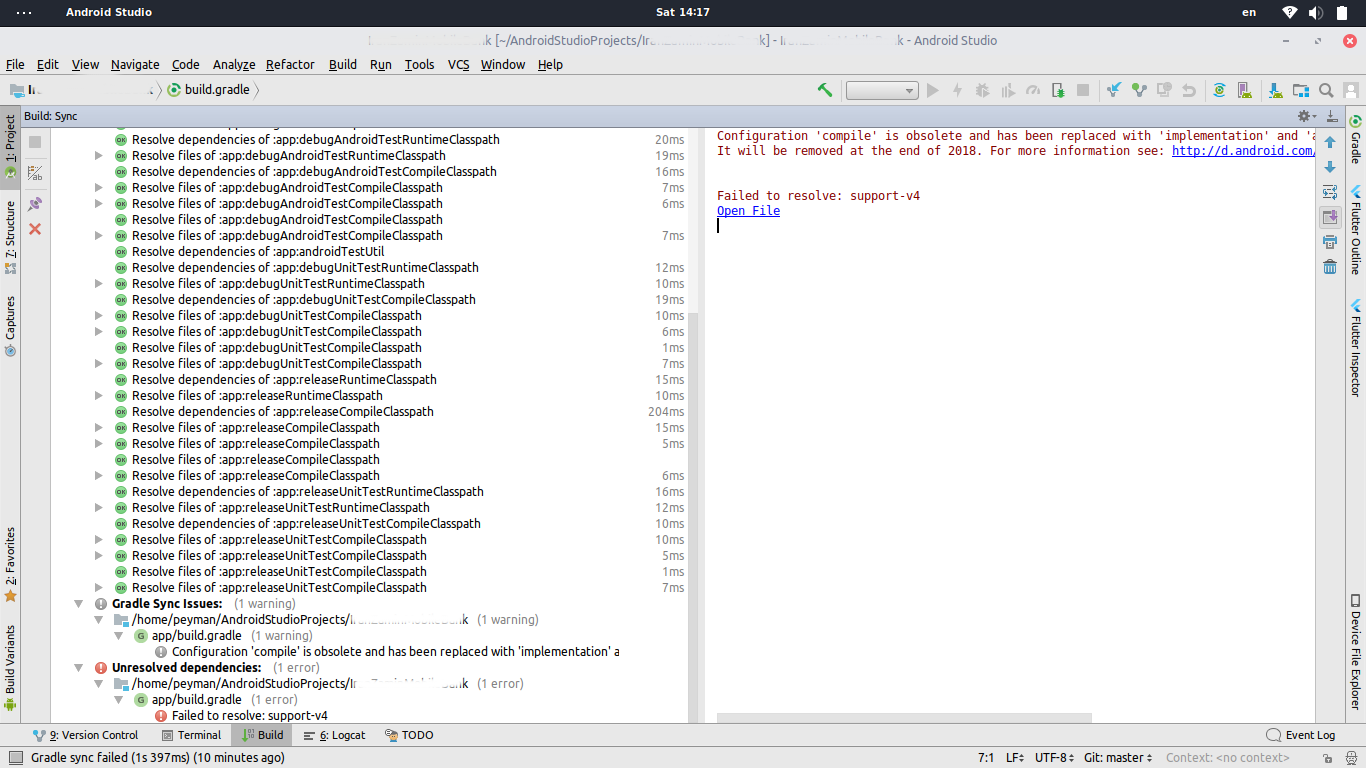The image size is (1366, 768).
Task: Click the system volume icon
Action: coord(1315,12)
